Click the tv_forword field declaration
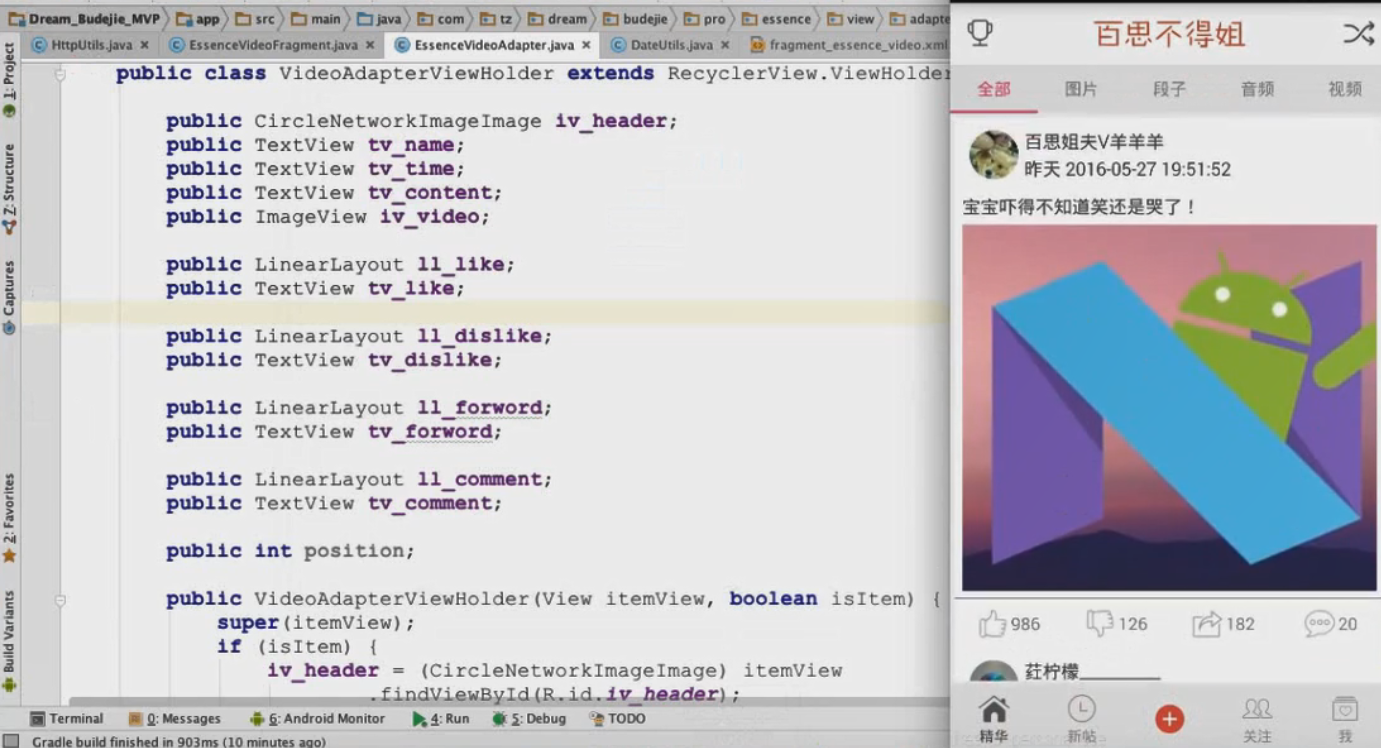 [334, 432]
